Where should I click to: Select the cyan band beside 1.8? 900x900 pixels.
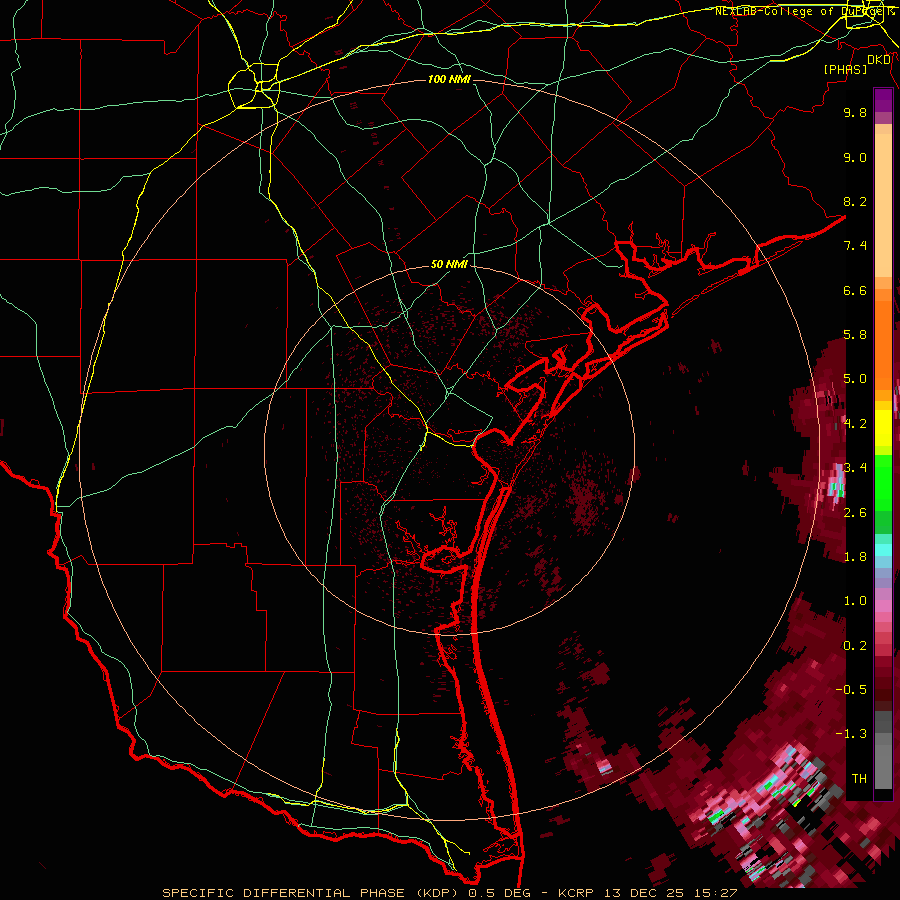883,550
